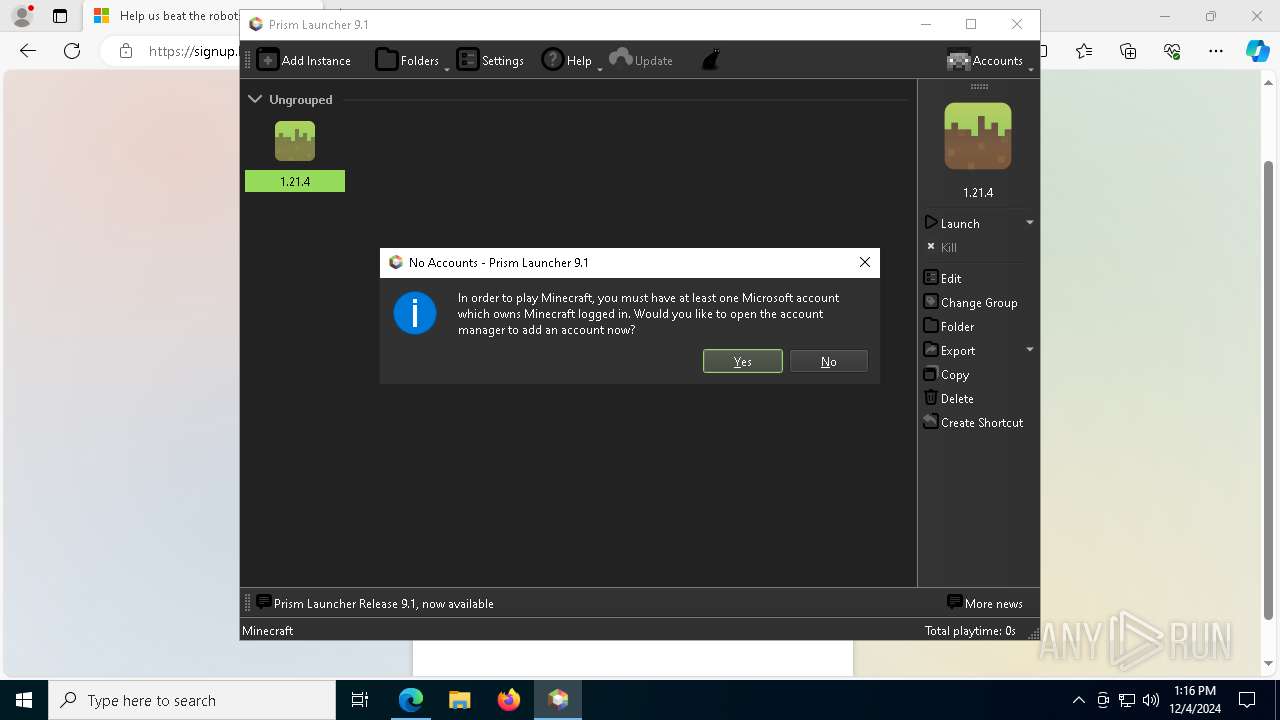Close the No Accounts dialog

pyautogui.click(x=865, y=262)
